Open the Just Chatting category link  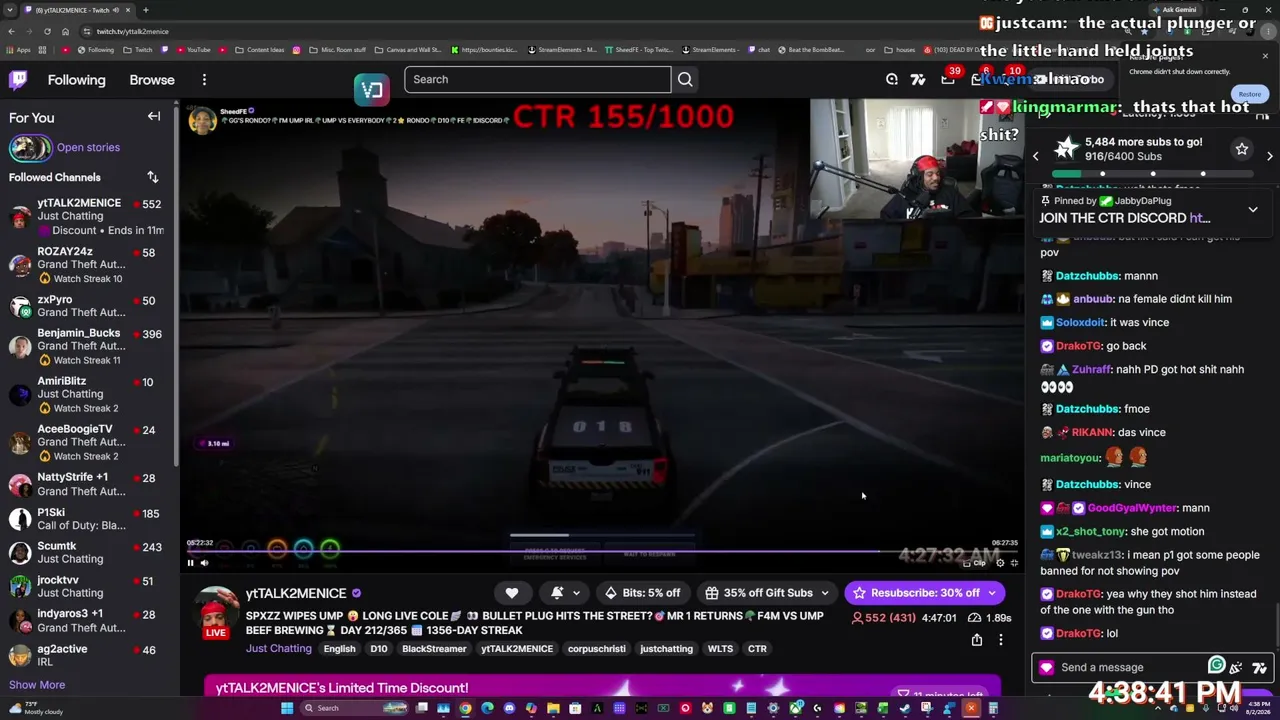(x=279, y=649)
